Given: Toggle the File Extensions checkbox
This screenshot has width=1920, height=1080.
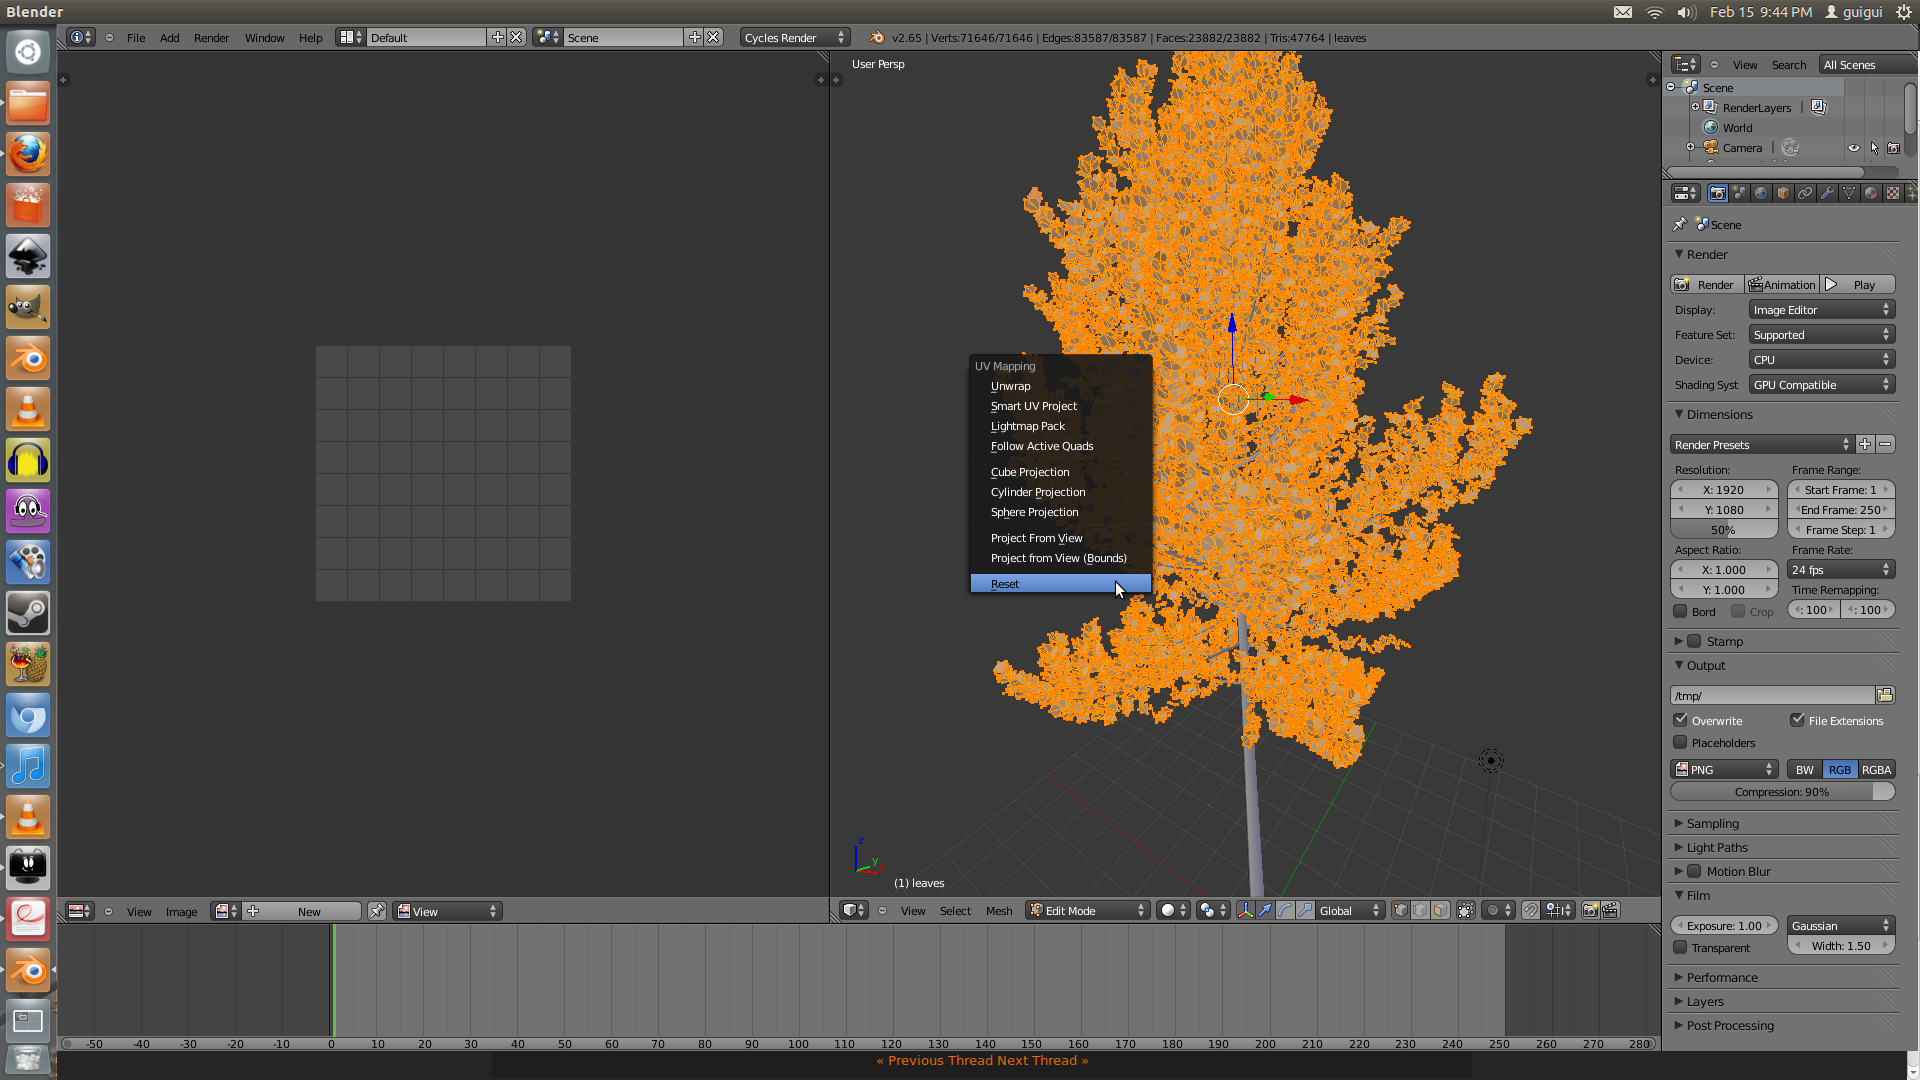Looking at the screenshot, I should coord(1797,720).
